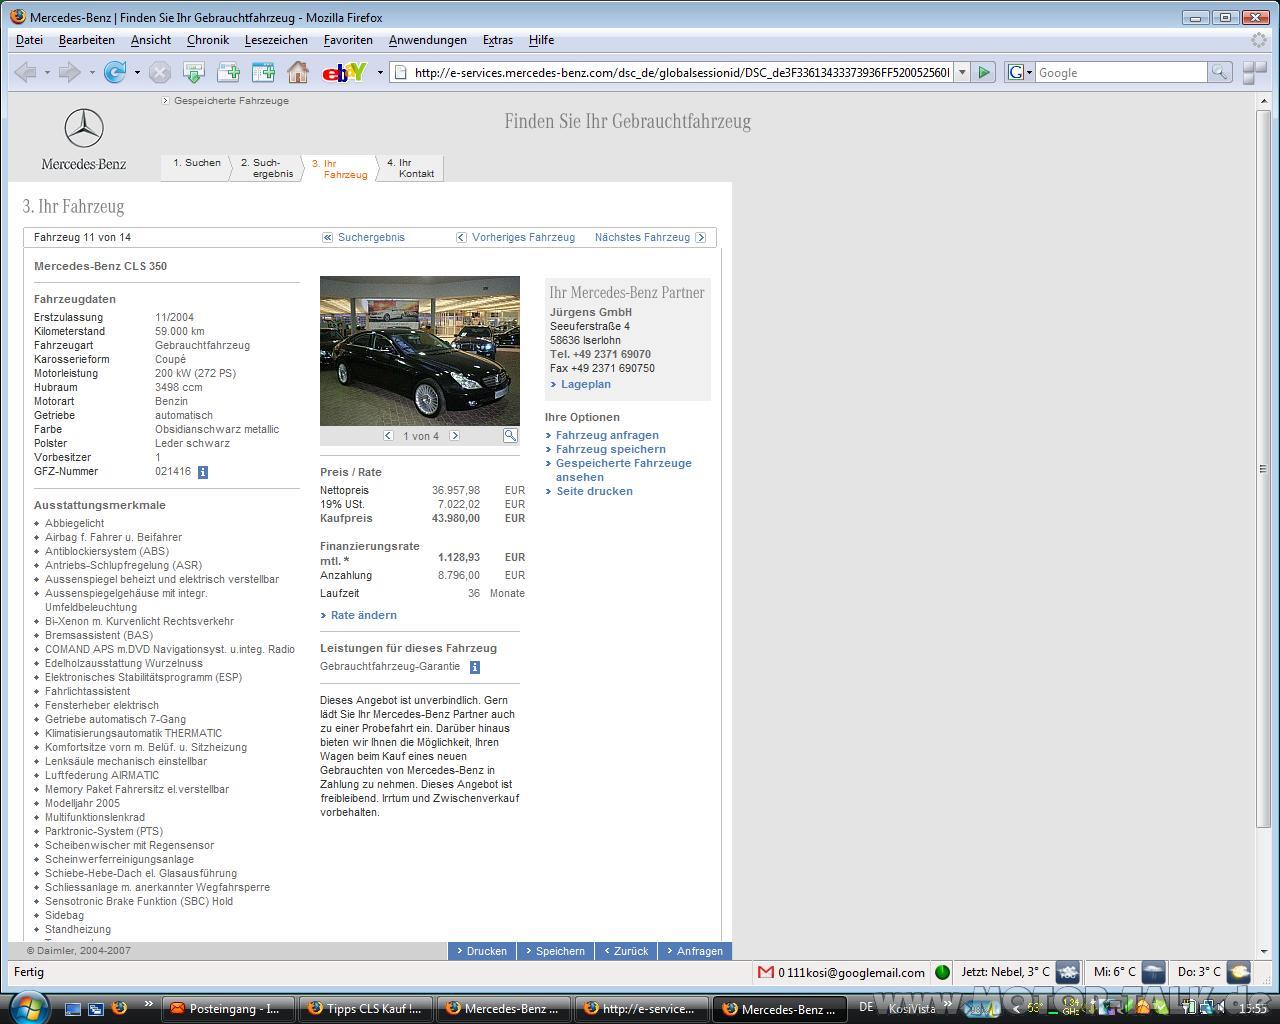Show next vehicle photo arrow

click(x=454, y=436)
